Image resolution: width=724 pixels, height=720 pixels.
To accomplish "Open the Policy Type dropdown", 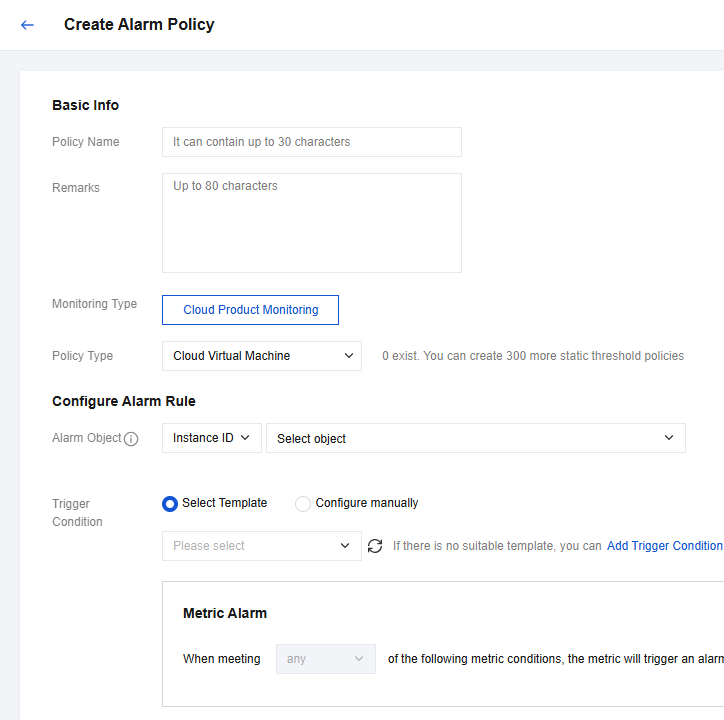I will coord(262,356).
